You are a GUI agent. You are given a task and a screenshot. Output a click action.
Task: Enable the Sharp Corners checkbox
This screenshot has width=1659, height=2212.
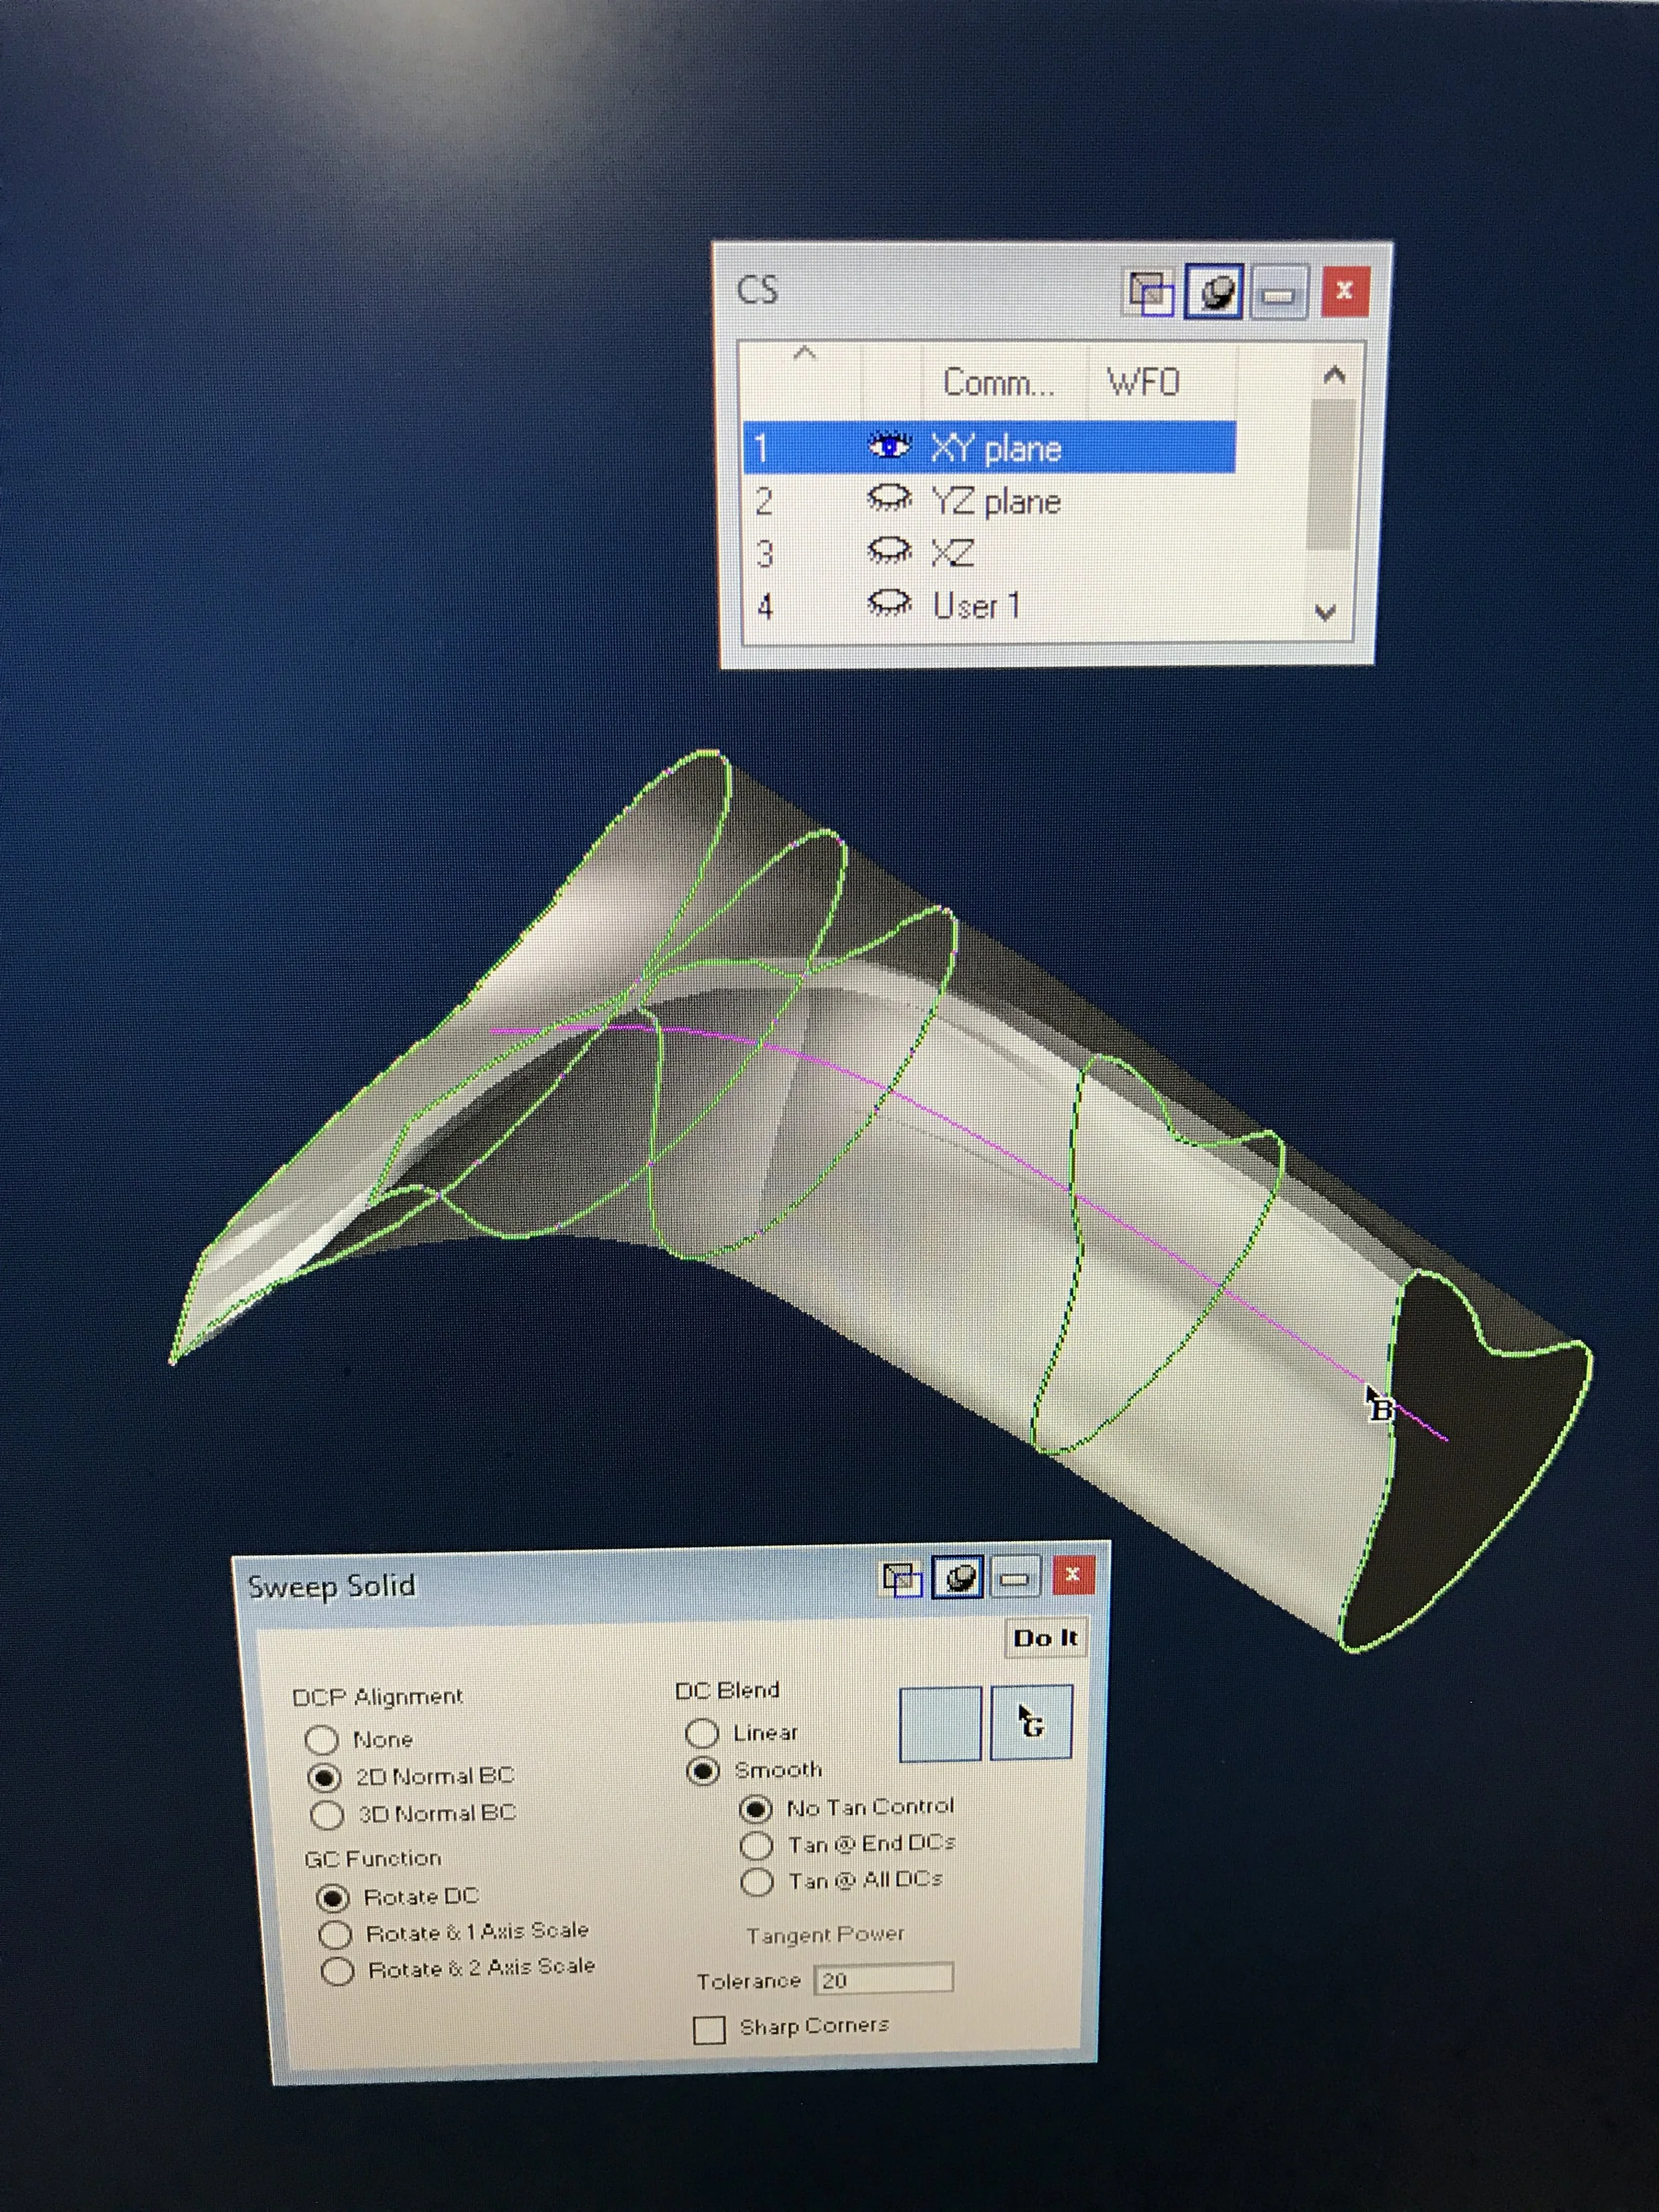pyautogui.click(x=709, y=2030)
